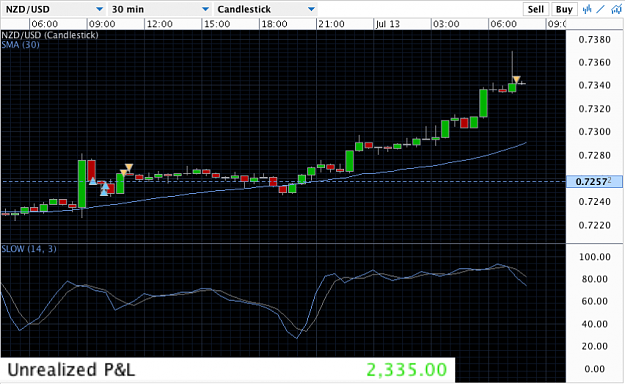
Task: Open the NZD/USD currency pair dropdown
Action: 54,9
